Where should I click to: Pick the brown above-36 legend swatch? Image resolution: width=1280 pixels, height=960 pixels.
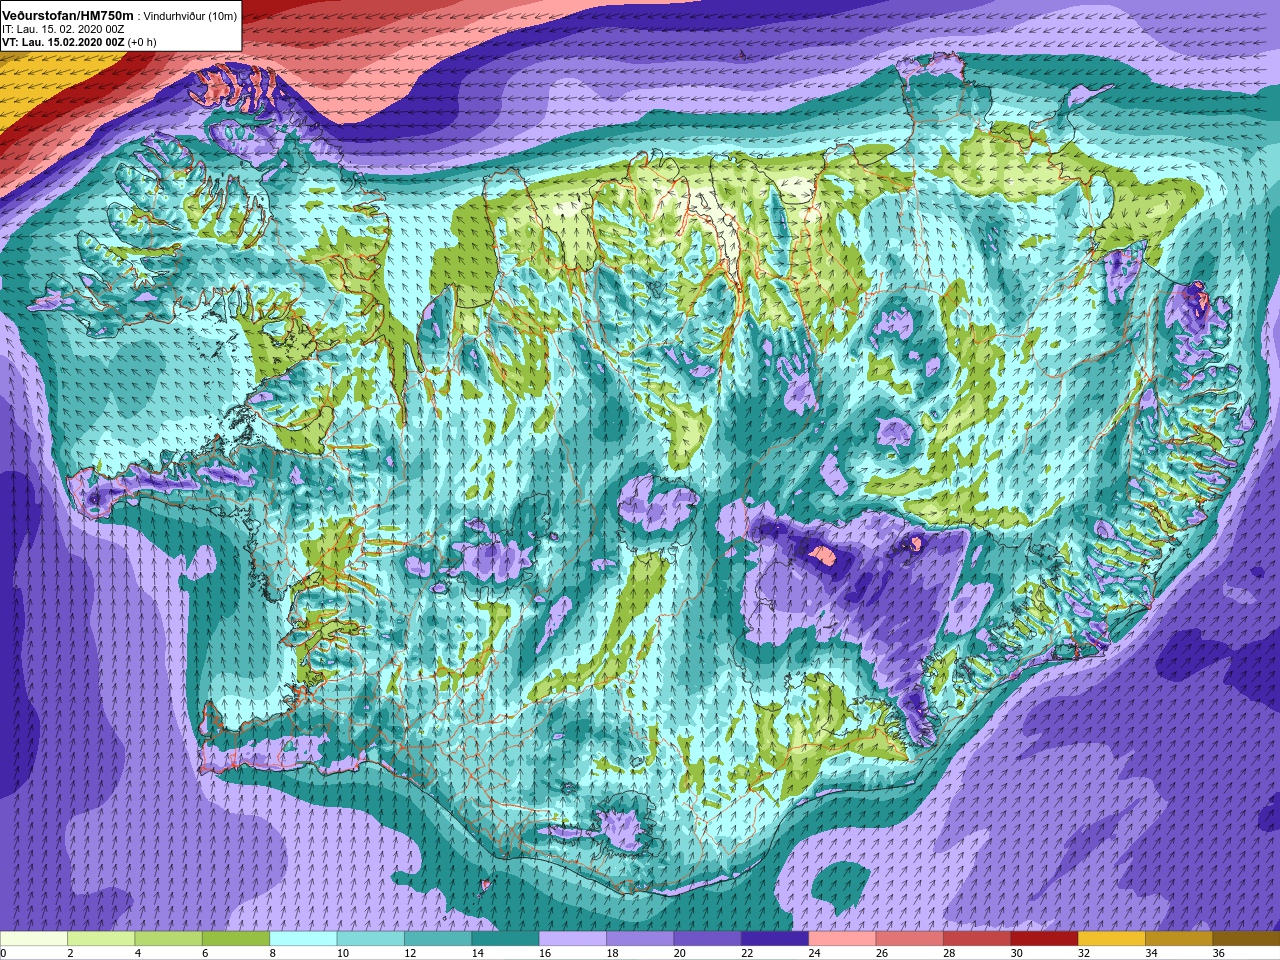(1246, 939)
